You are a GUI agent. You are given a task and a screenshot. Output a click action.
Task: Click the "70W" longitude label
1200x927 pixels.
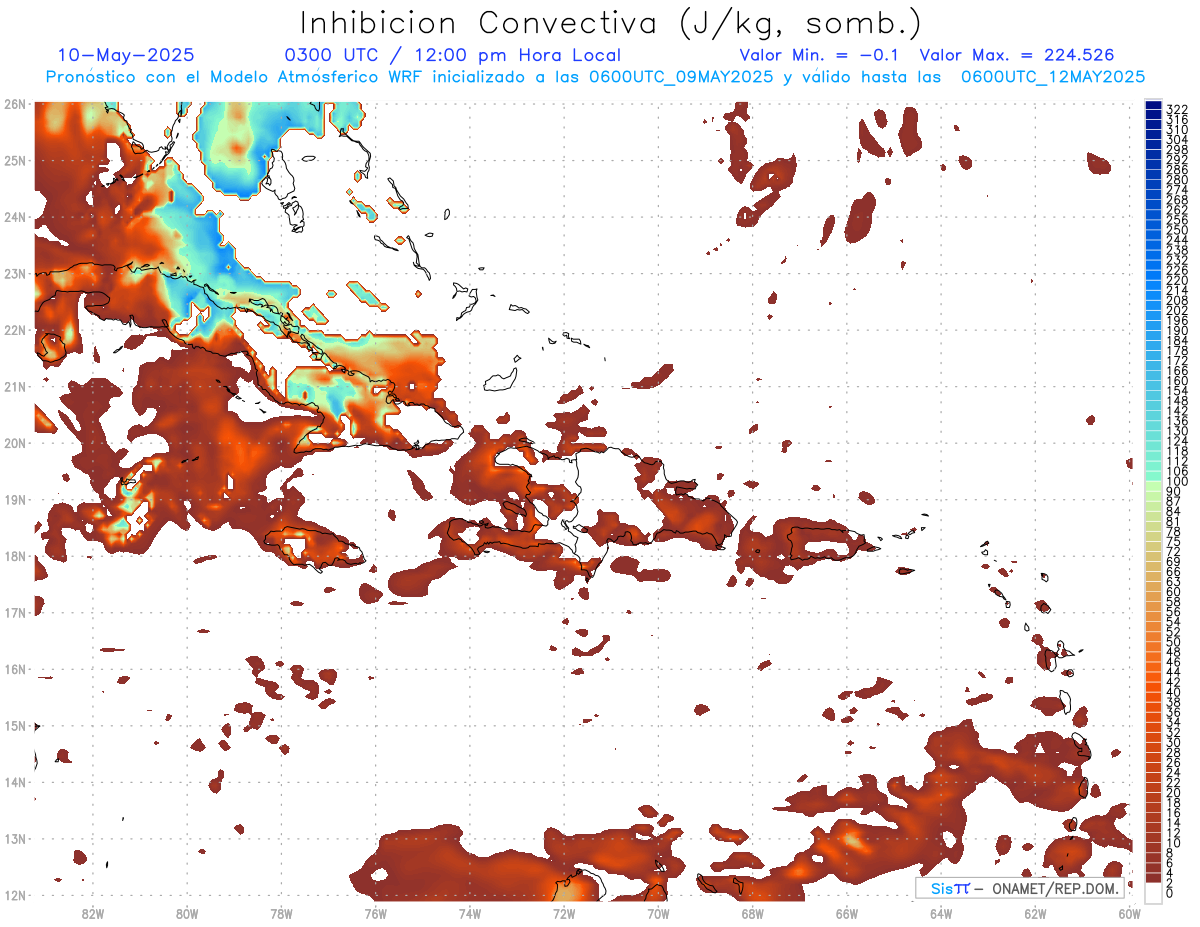coord(658,913)
